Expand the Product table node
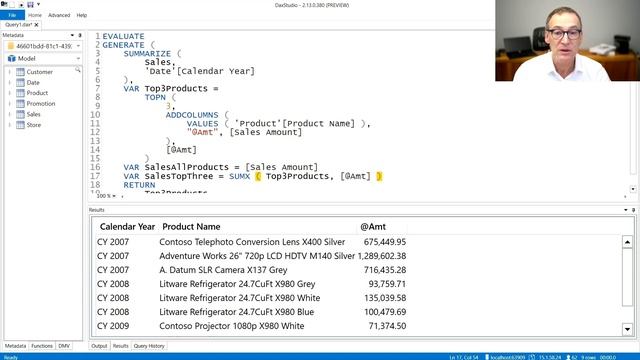The image size is (640, 360). [10, 93]
